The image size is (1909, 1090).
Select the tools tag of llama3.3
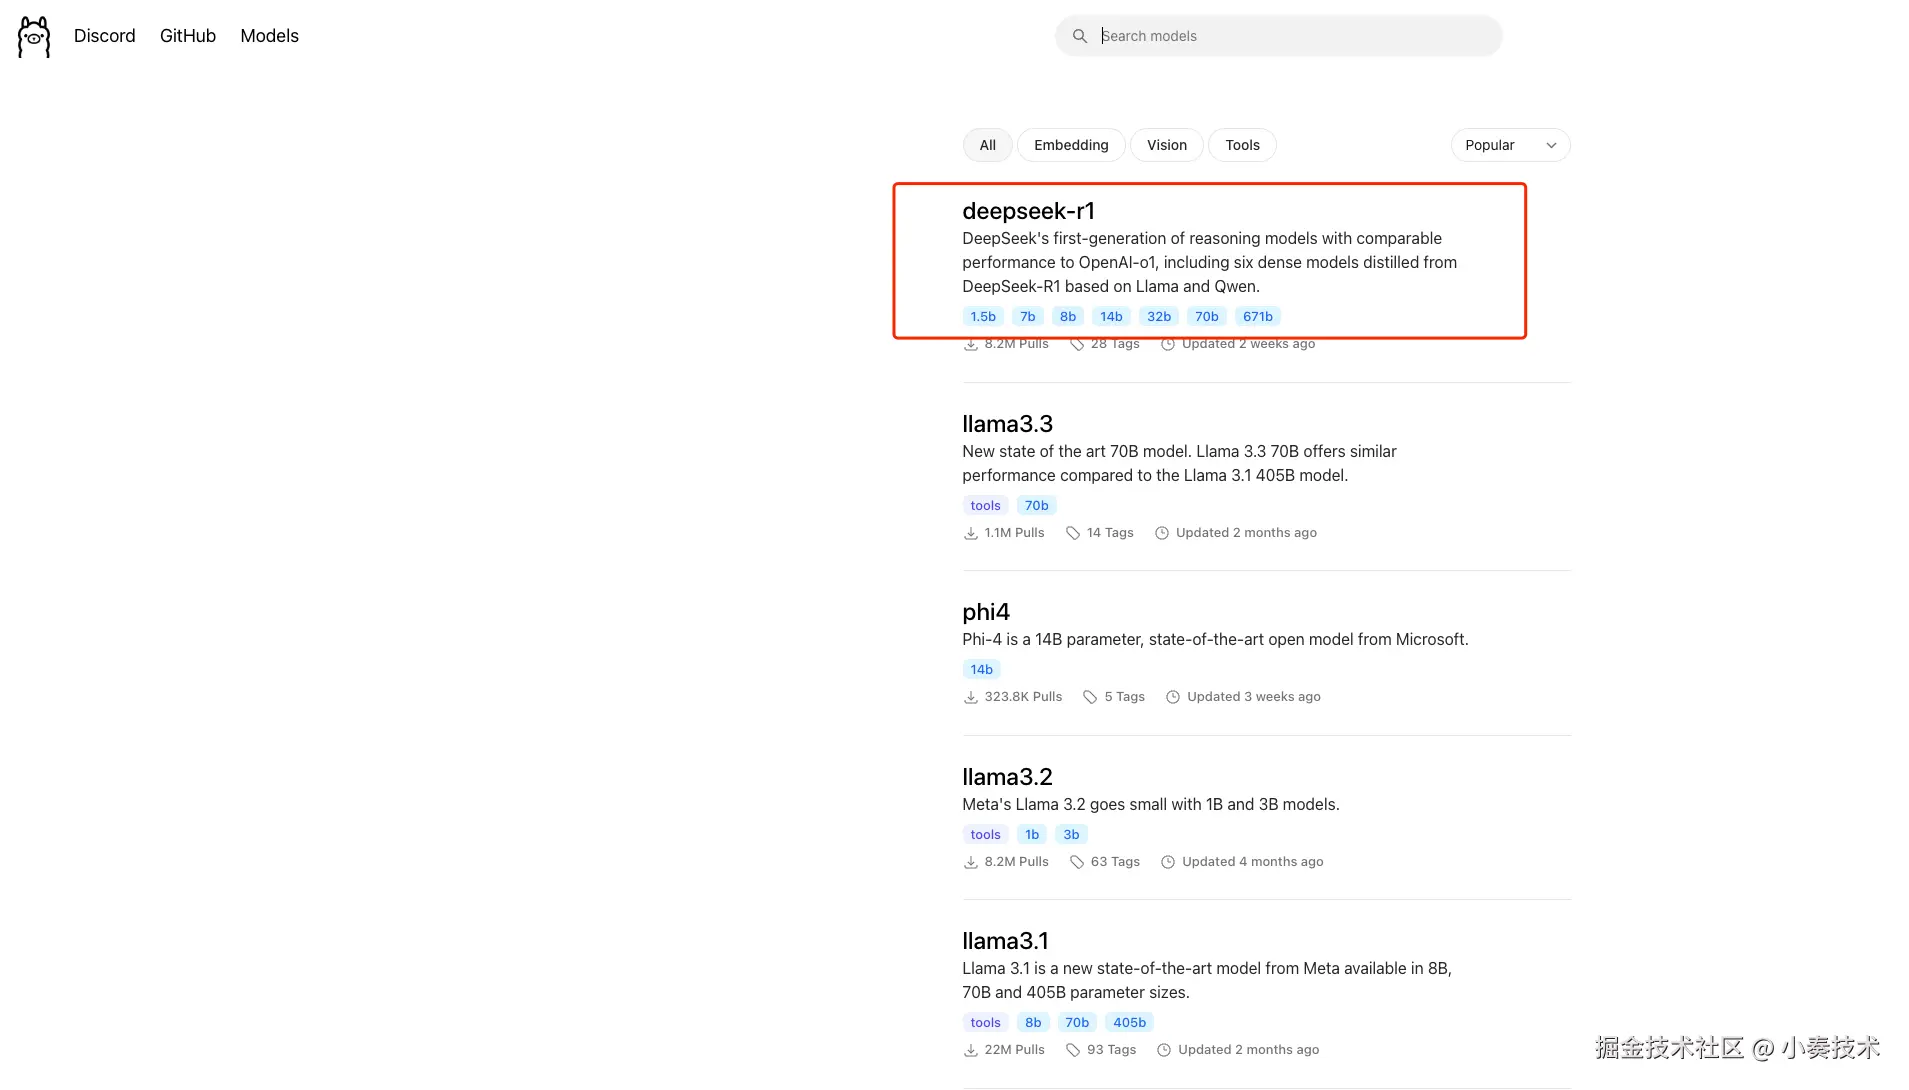[985, 506]
